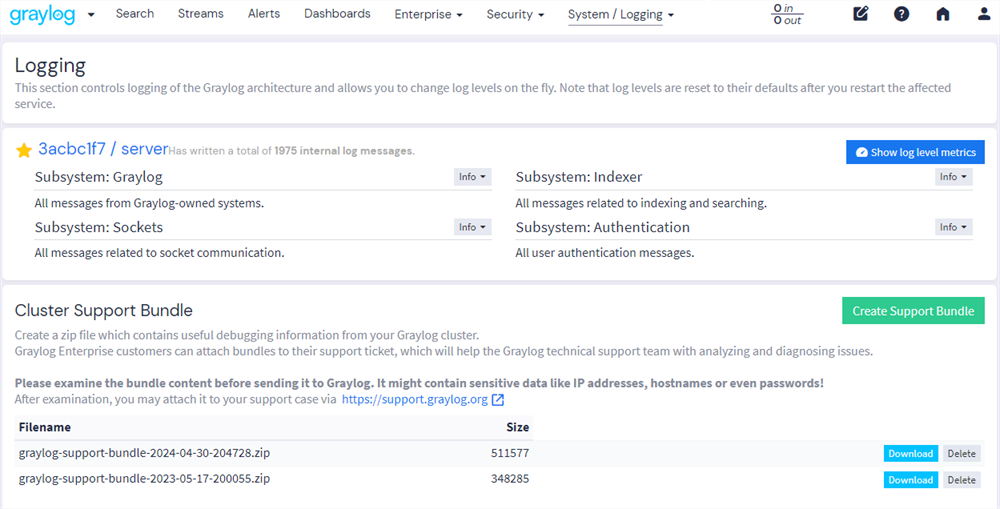Expand the Enterprise menu

pyautogui.click(x=429, y=14)
